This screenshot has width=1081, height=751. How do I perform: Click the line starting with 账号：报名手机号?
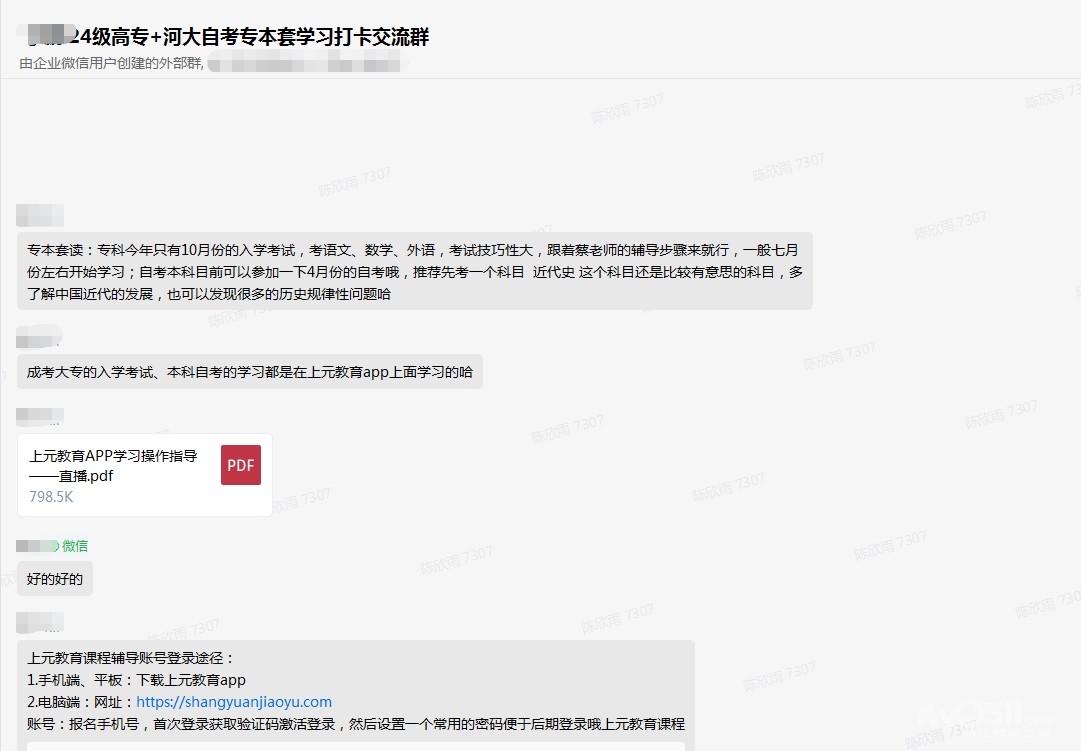pos(355,724)
